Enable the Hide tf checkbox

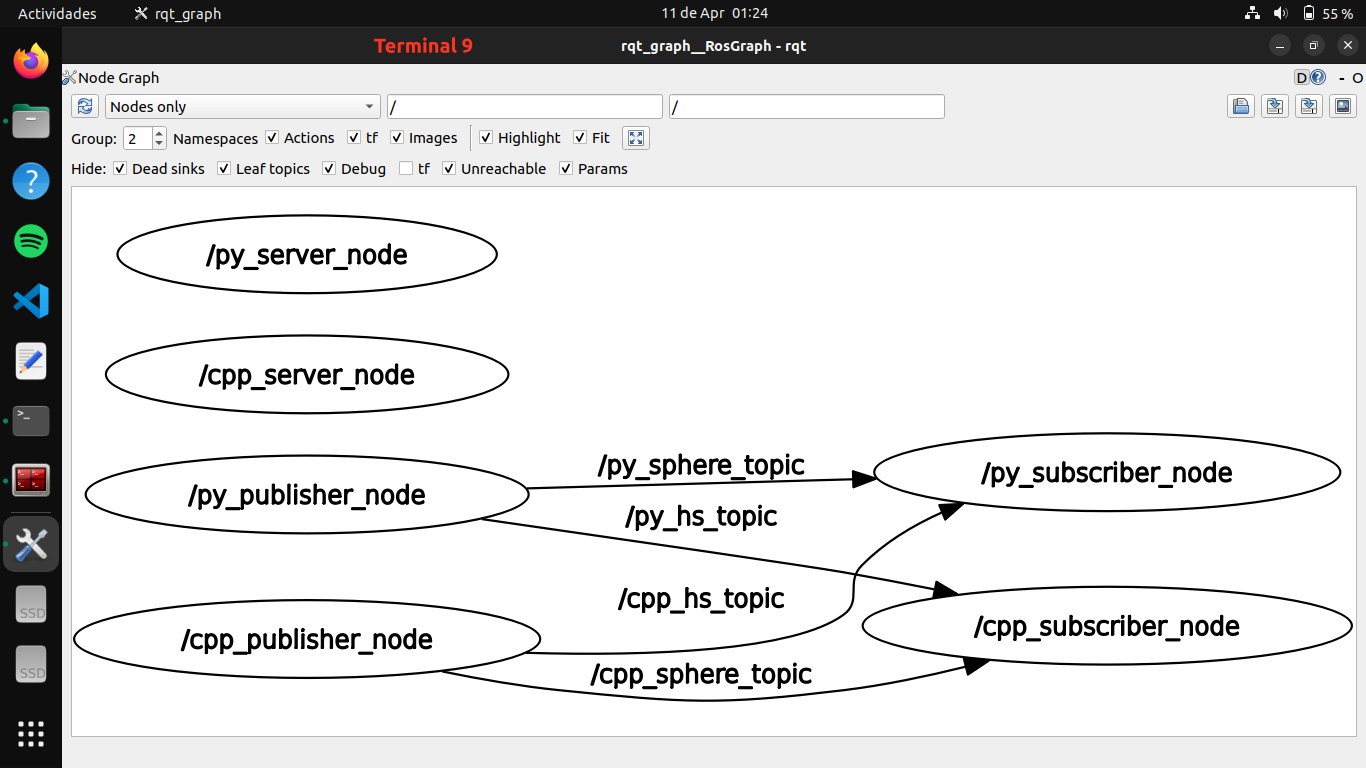click(x=406, y=169)
